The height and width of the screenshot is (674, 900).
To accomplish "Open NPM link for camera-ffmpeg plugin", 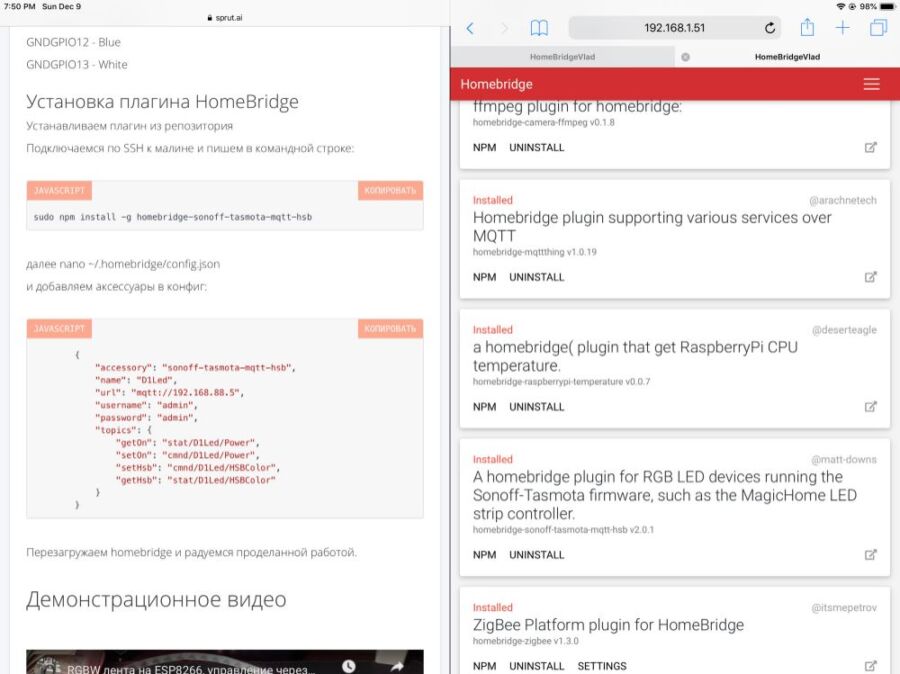I will (x=484, y=148).
